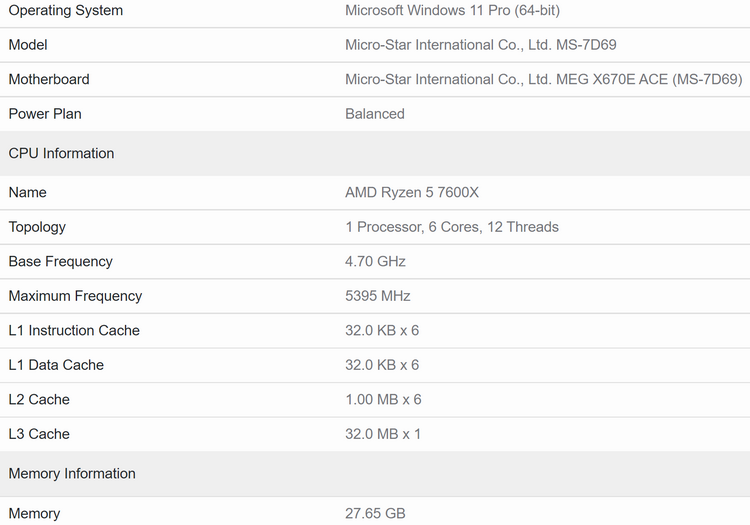Image resolution: width=750 pixels, height=525 pixels.
Task: Click the Model row label
Action: (x=28, y=45)
